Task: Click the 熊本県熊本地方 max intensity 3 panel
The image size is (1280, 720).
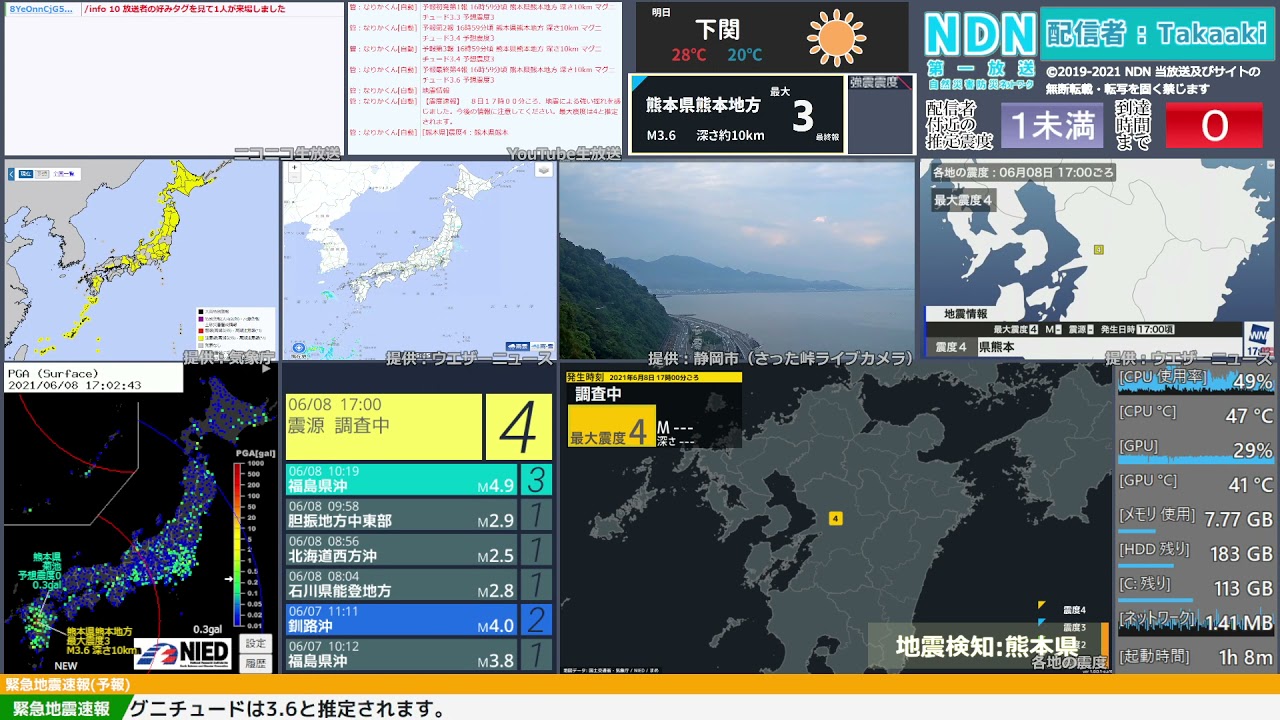Action: (x=737, y=115)
